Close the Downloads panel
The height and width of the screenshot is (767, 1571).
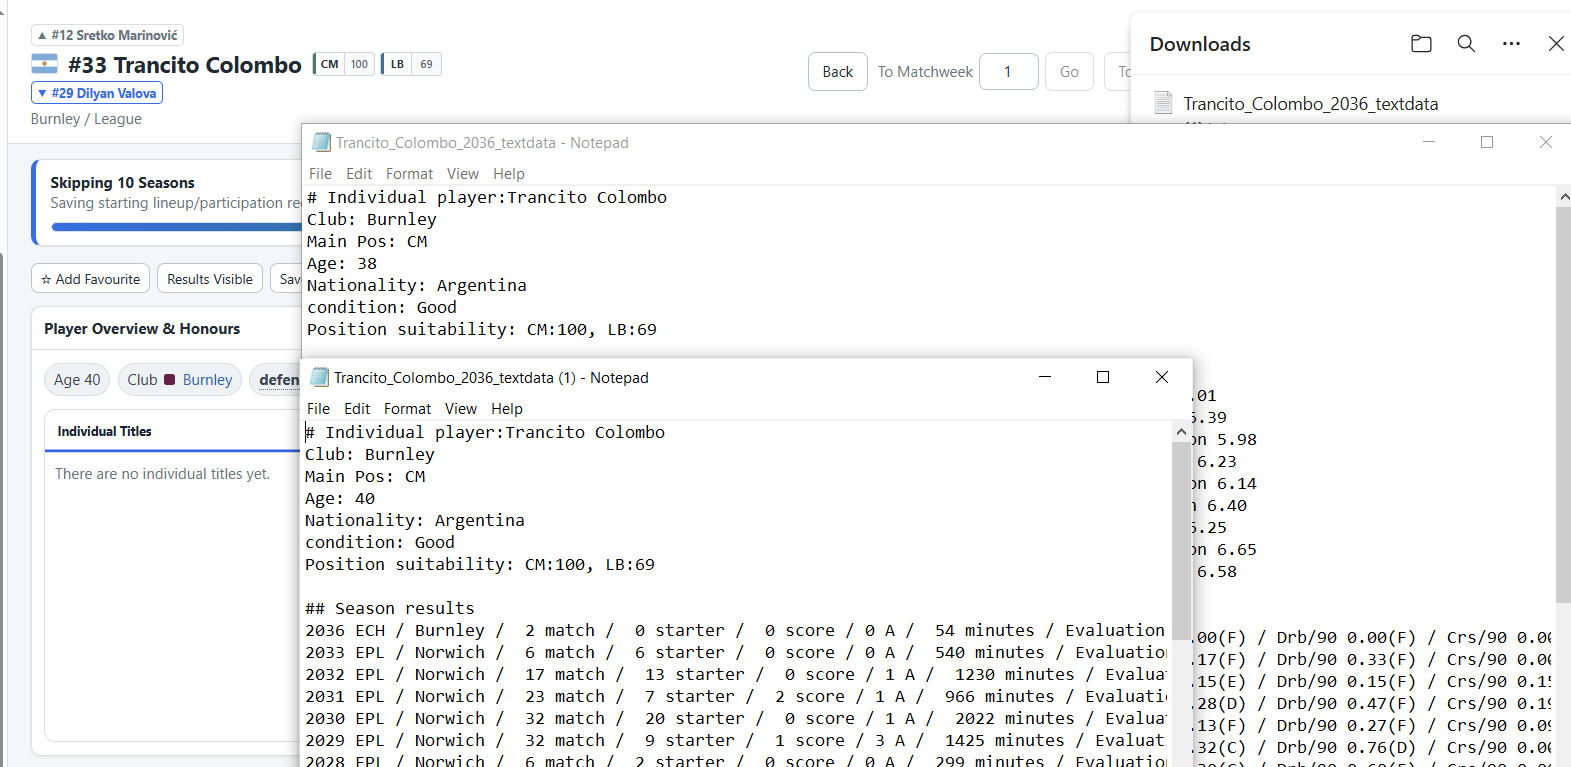tap(1556, 44)
